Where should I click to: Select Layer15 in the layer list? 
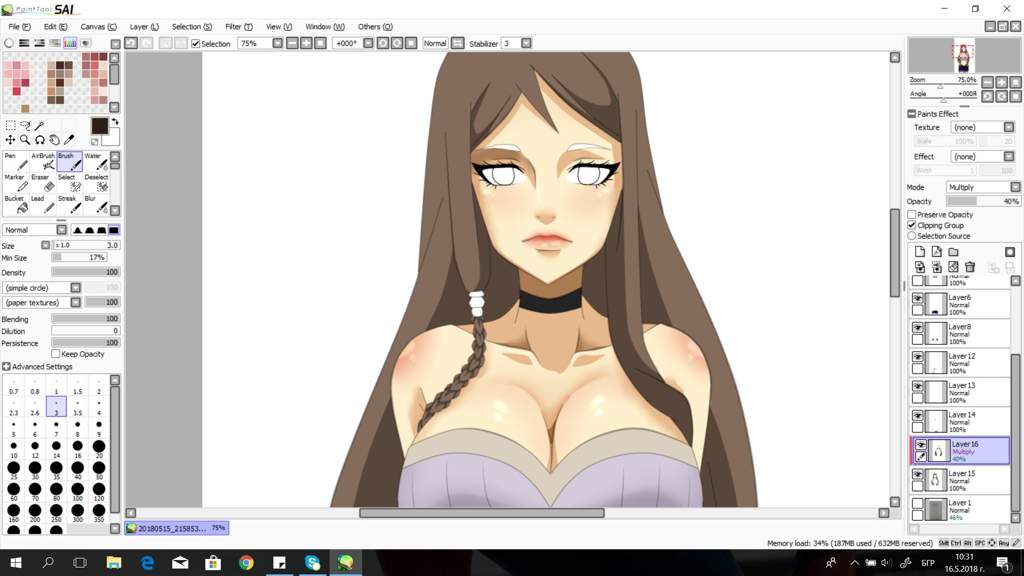pyautogui.click(x=961, y=481)
